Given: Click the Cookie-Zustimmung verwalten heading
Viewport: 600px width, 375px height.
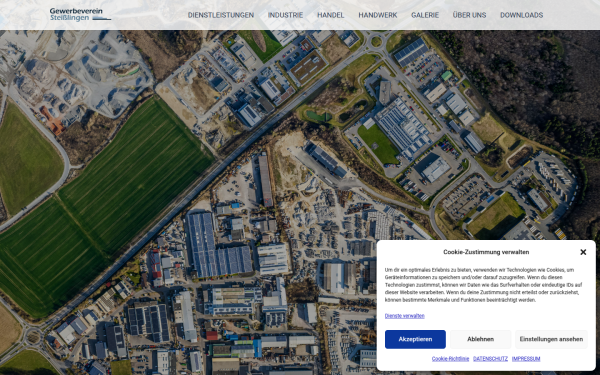Looking at the screenshot, I should [486, 252].
